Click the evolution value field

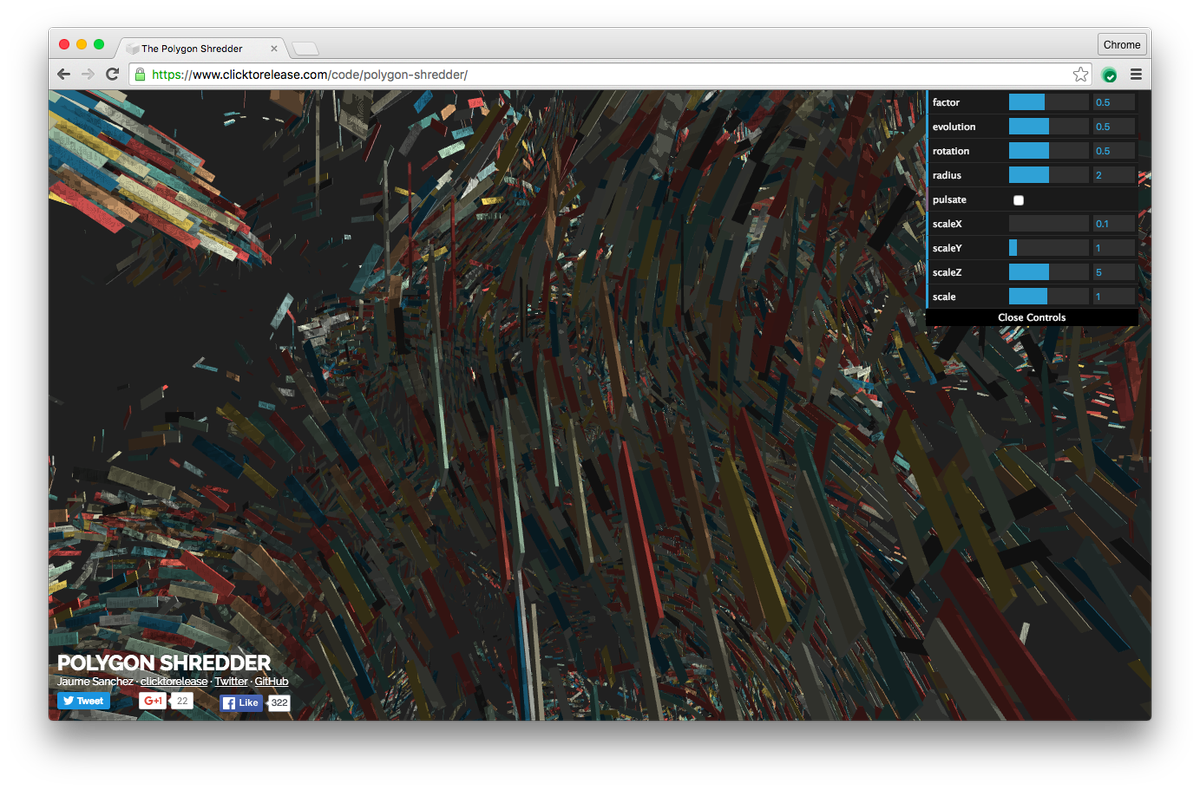pyautogui.click(x=1114, y=127)
